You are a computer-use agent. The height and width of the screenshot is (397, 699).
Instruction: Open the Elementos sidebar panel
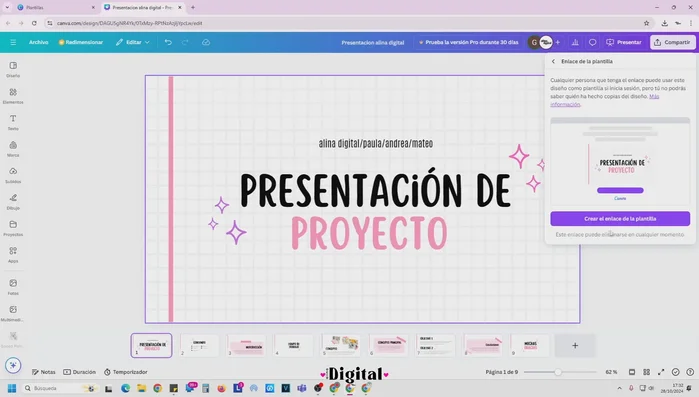coord(13,96)
